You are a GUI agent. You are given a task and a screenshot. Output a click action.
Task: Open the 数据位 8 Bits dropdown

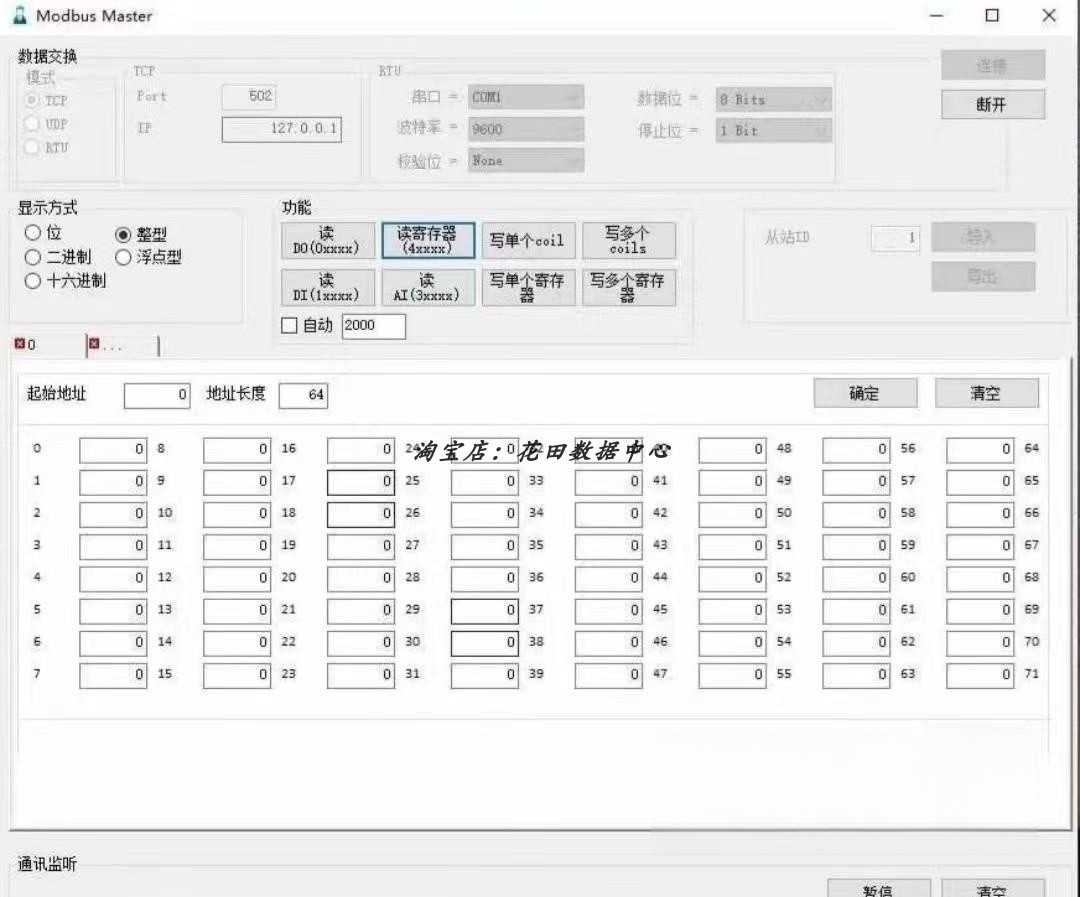[773, 99]
